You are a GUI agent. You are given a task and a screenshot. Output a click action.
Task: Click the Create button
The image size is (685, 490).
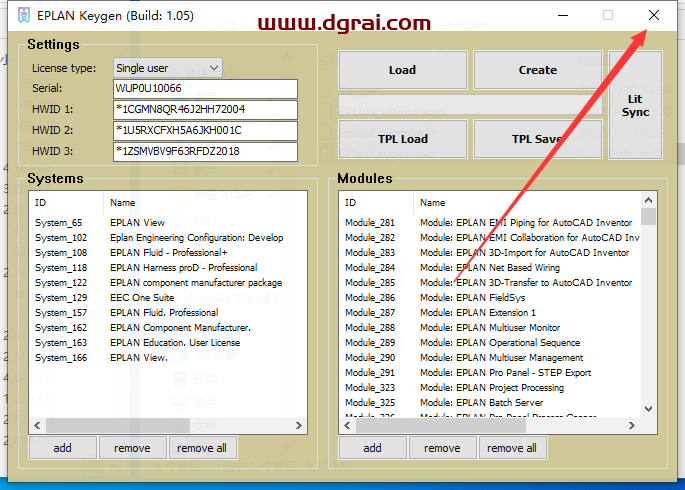(x=538, y=70)
